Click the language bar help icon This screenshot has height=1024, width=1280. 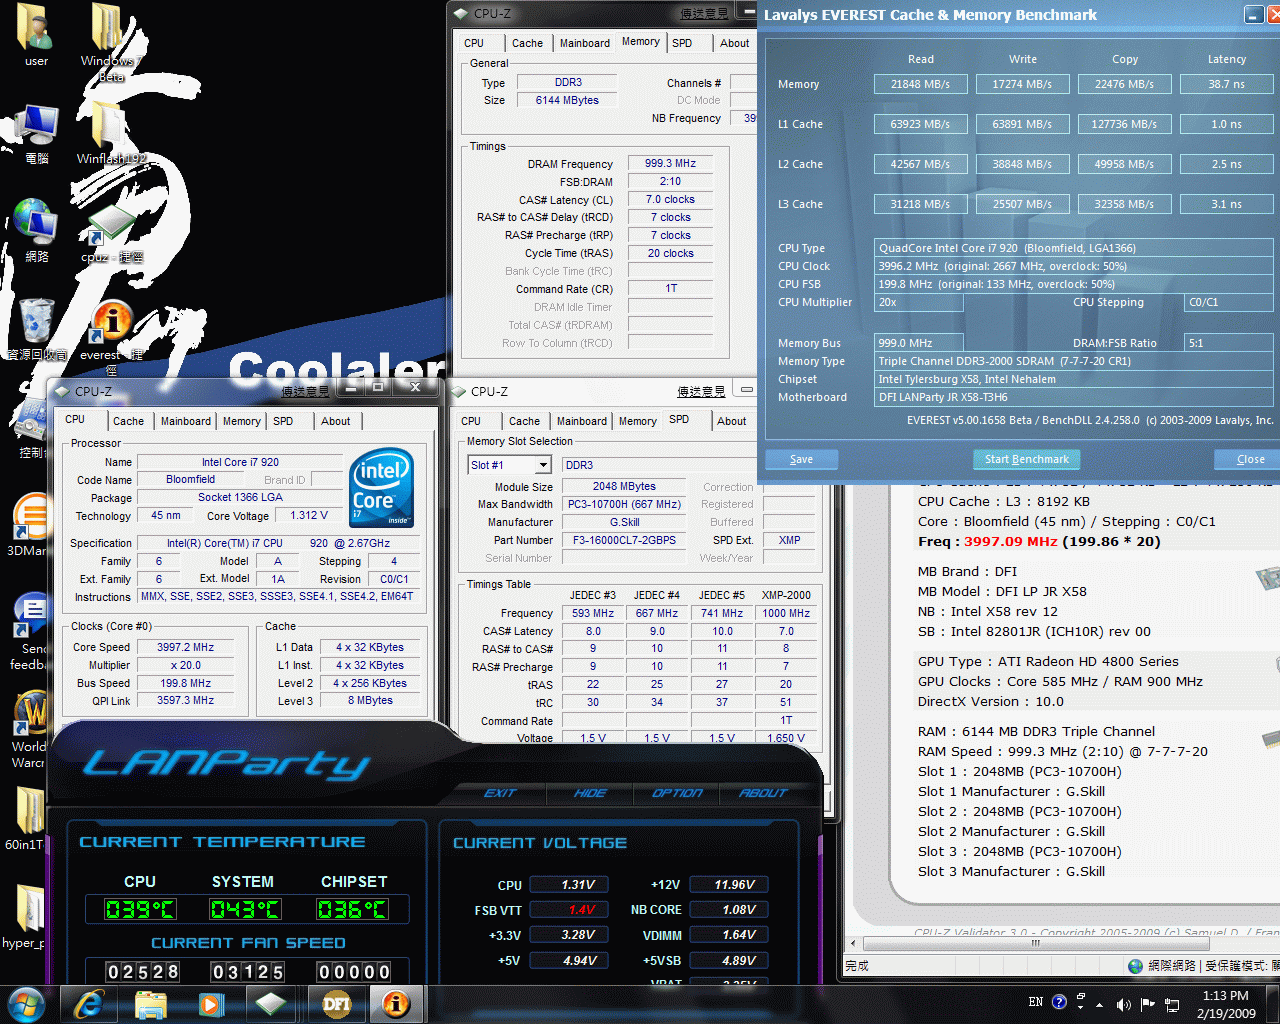1059,1001
